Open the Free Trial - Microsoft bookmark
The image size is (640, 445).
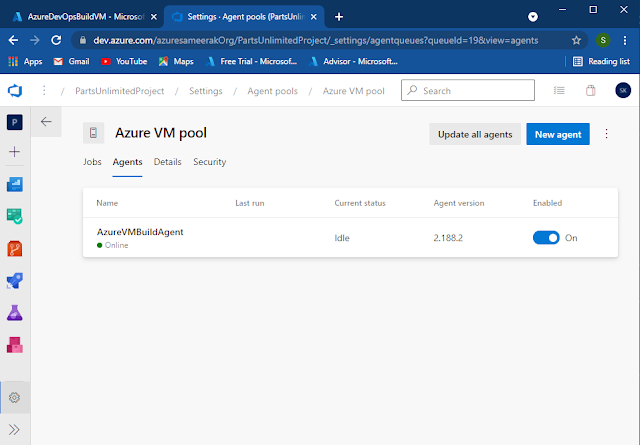pyautogui.click(x=251, y=61)
